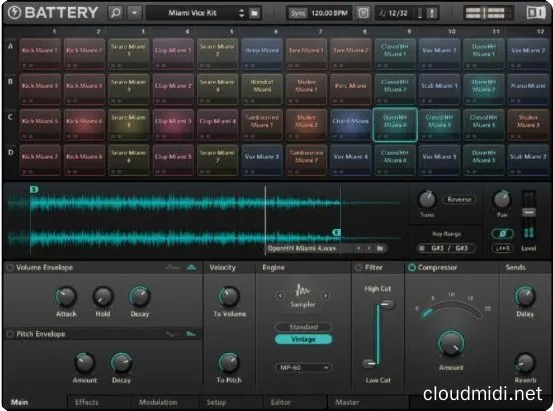Image resolution: width=553 pixels, height=411 pixels.
Task: Step kit preset using Miami Vice Kit arrows
Action: click(241, 13)
